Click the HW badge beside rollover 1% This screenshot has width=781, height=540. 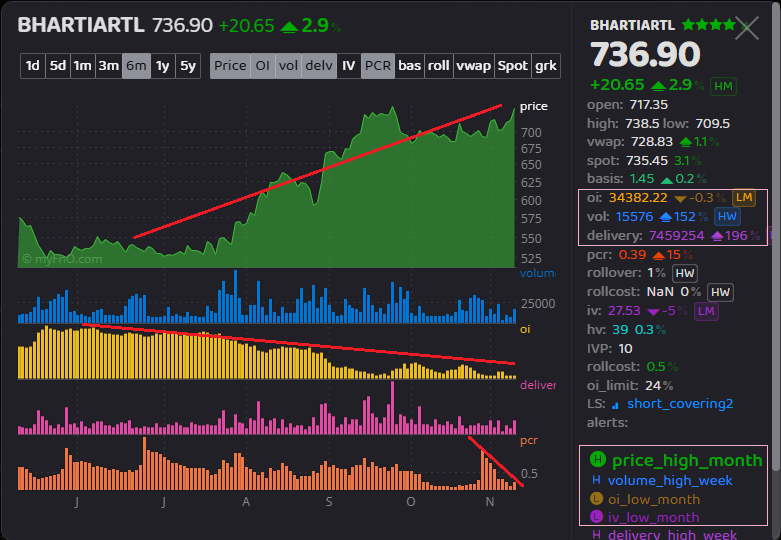(x=685, y=273)
